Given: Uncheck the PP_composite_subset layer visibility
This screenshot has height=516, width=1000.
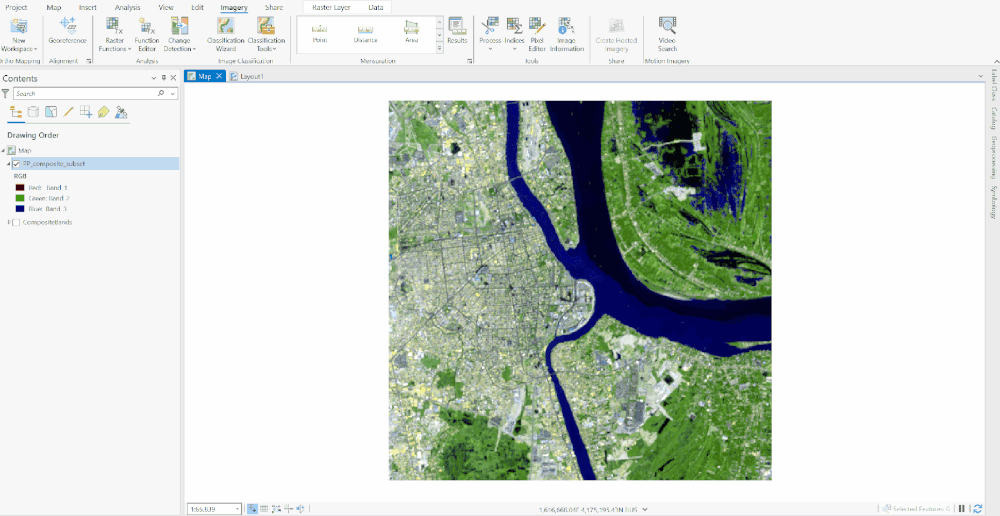Looking at the screenshot, I should [x=17, y=164].
